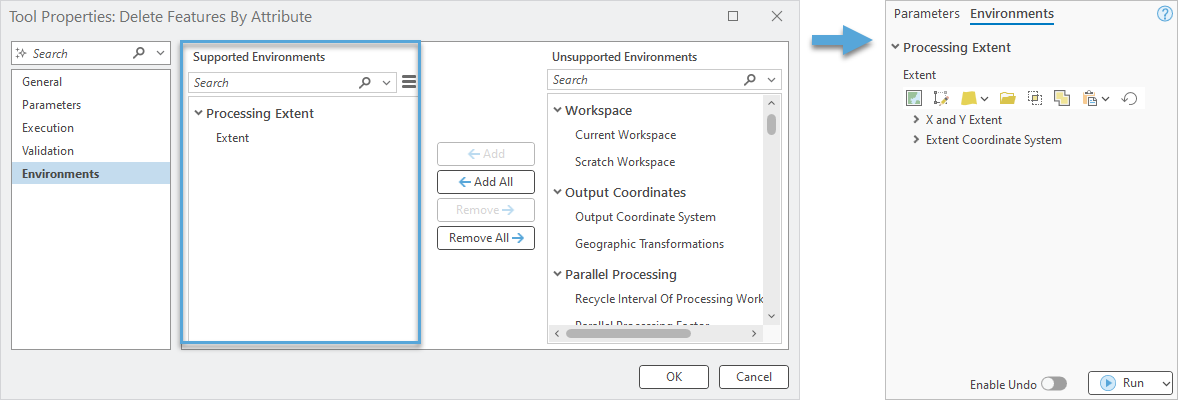Select the General page

coord(91,82)
